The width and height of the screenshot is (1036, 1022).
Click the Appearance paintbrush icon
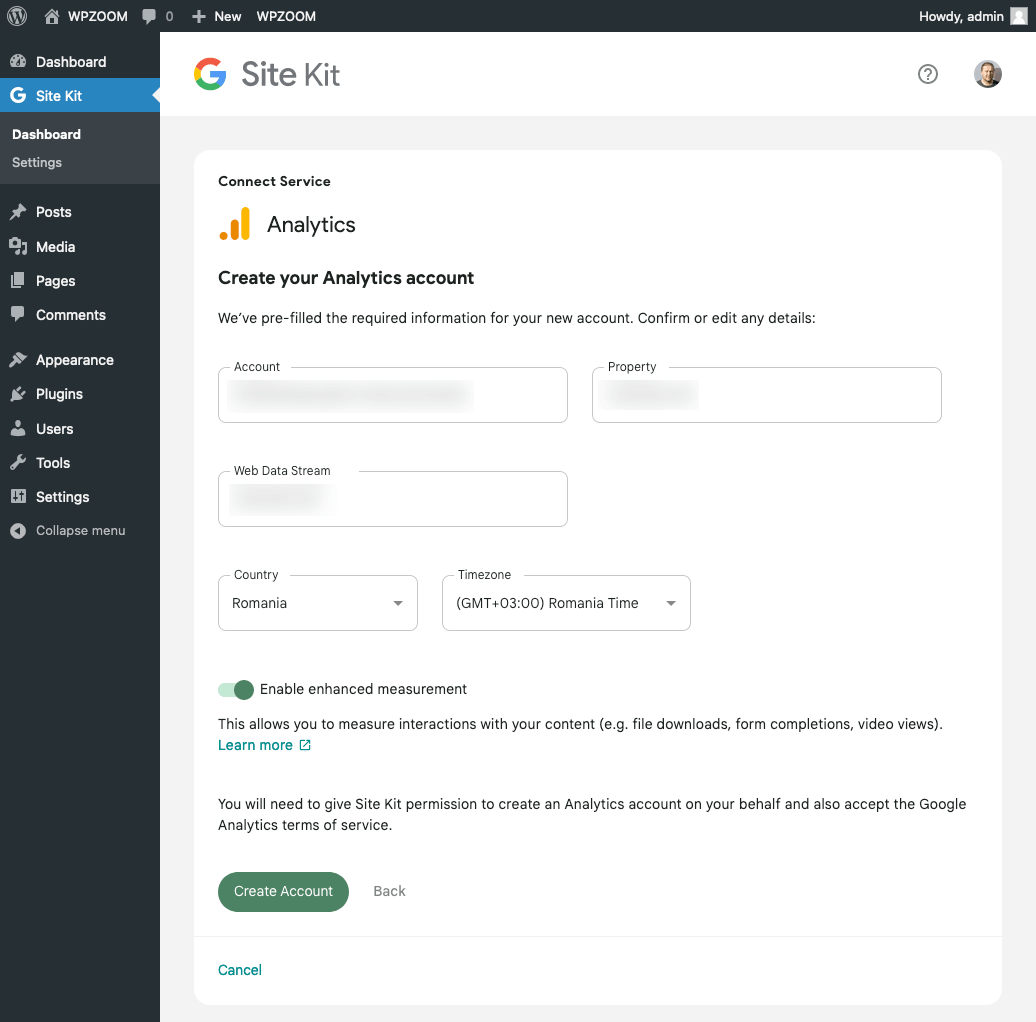[x=18, y=359]
